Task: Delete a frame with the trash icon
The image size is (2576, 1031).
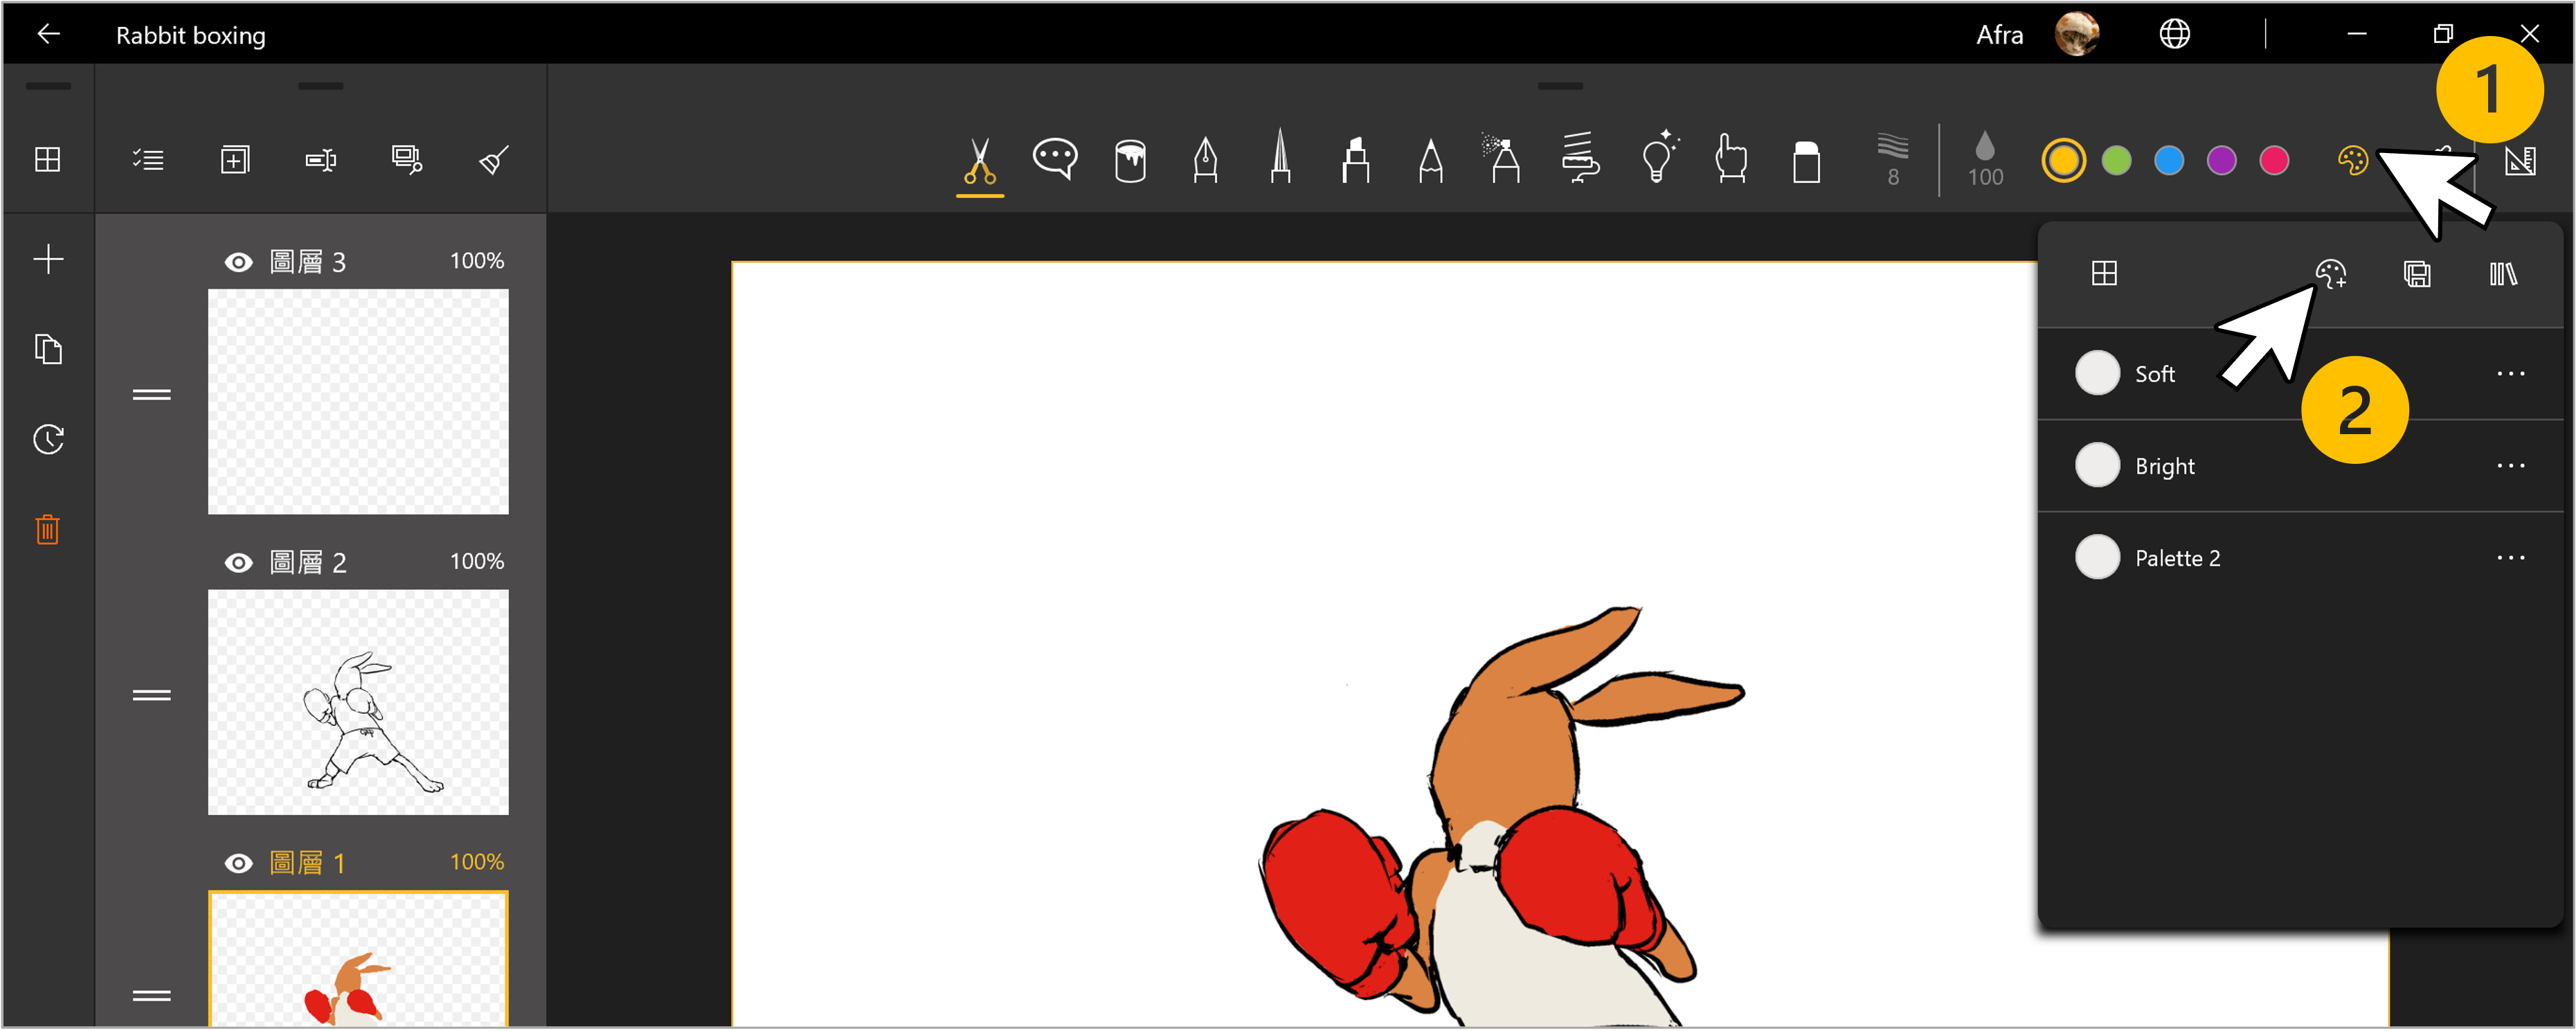Action: [x=47, y=529]
